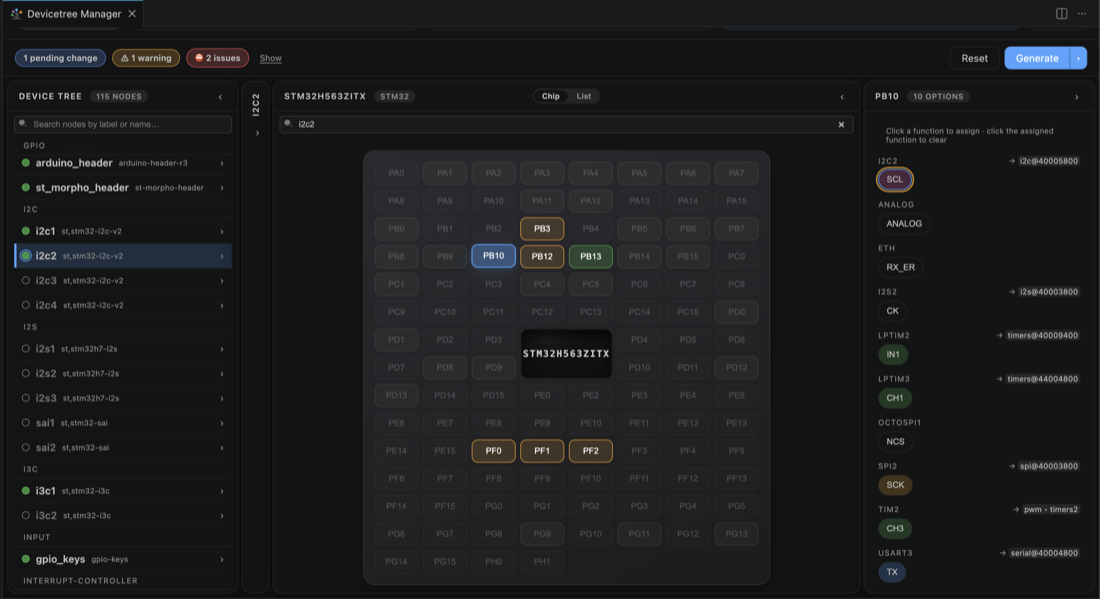Assign ANALOG function to PB10
Viewport: 1100px width, 599px height.
[x=904, y=224]
